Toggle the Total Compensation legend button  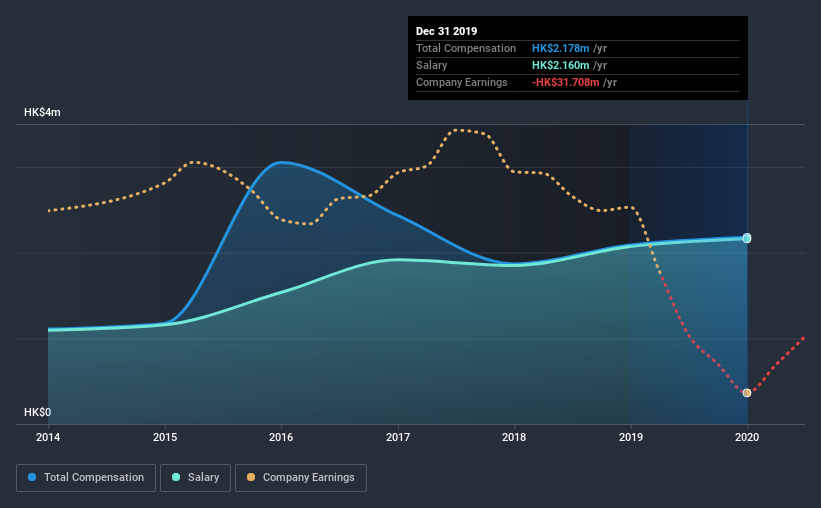click(x=86, y=478)
